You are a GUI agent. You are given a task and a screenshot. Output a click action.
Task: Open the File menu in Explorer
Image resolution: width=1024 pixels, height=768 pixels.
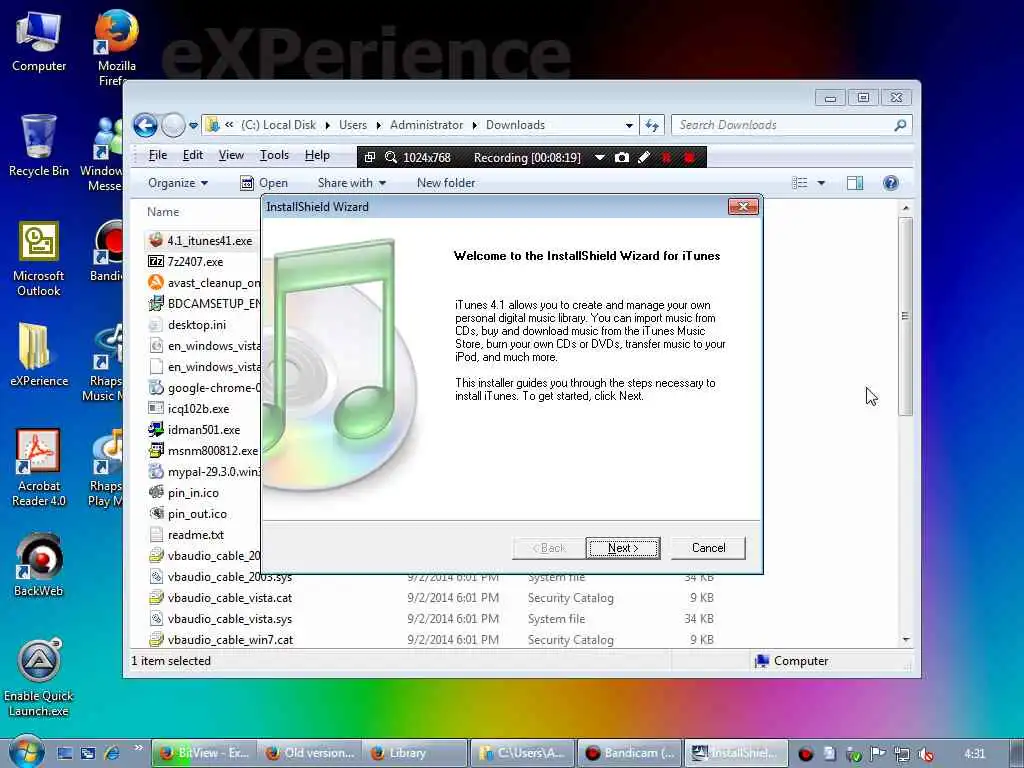click(157, 155)
